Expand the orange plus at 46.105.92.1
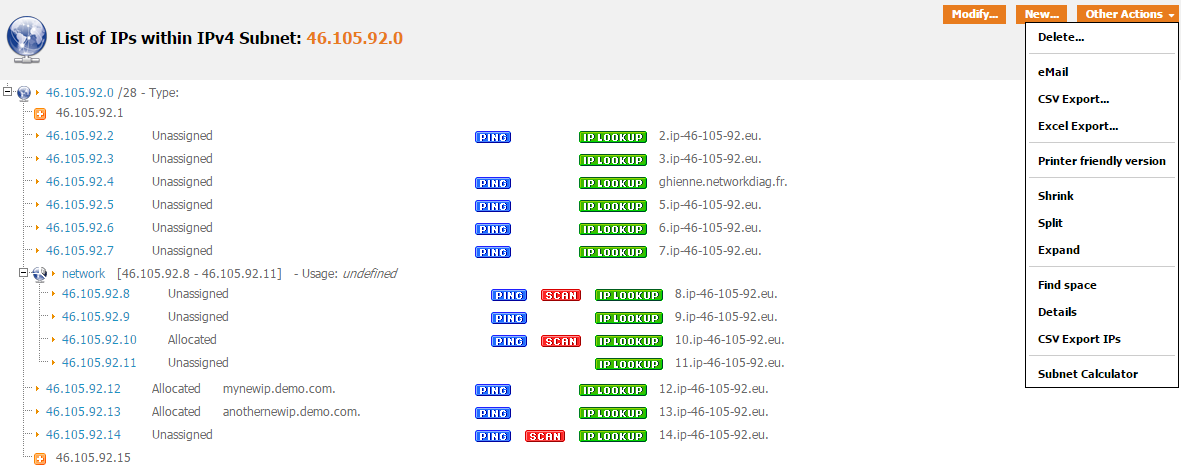This screenshot has height=472, width=1181. (40, 114)
